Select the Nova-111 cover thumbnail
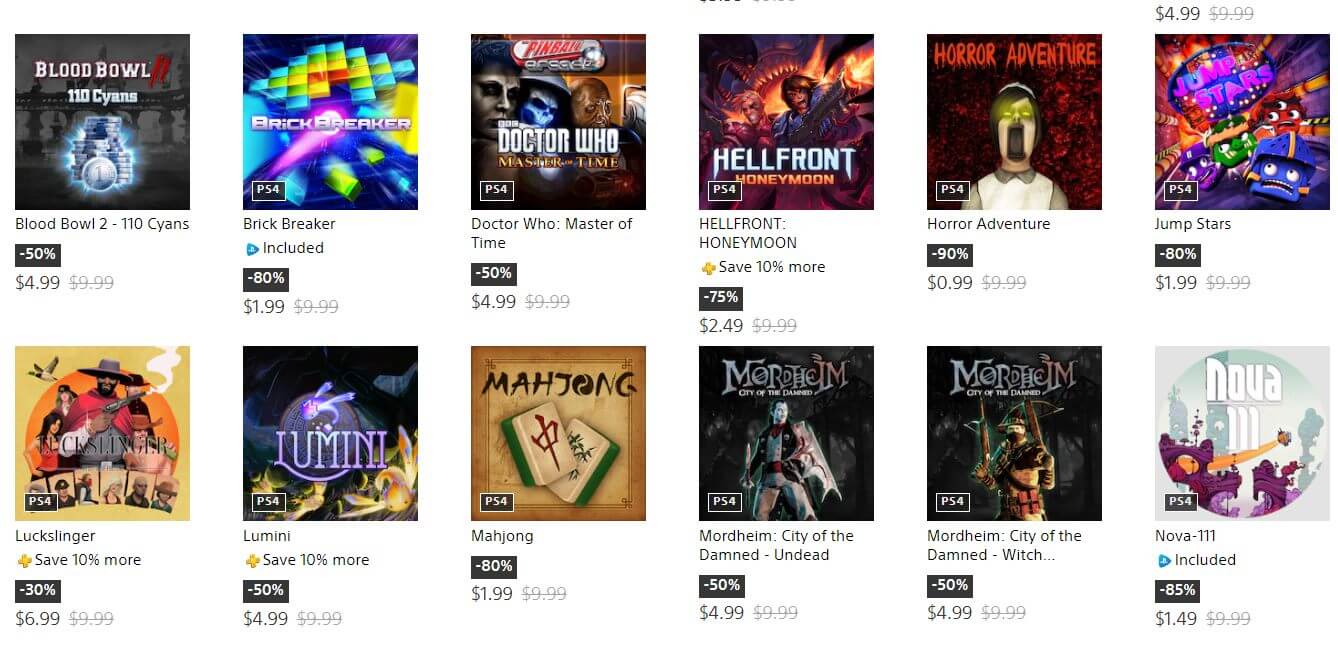Viewport: 1338px width, 652px height. click(1242, 433)
